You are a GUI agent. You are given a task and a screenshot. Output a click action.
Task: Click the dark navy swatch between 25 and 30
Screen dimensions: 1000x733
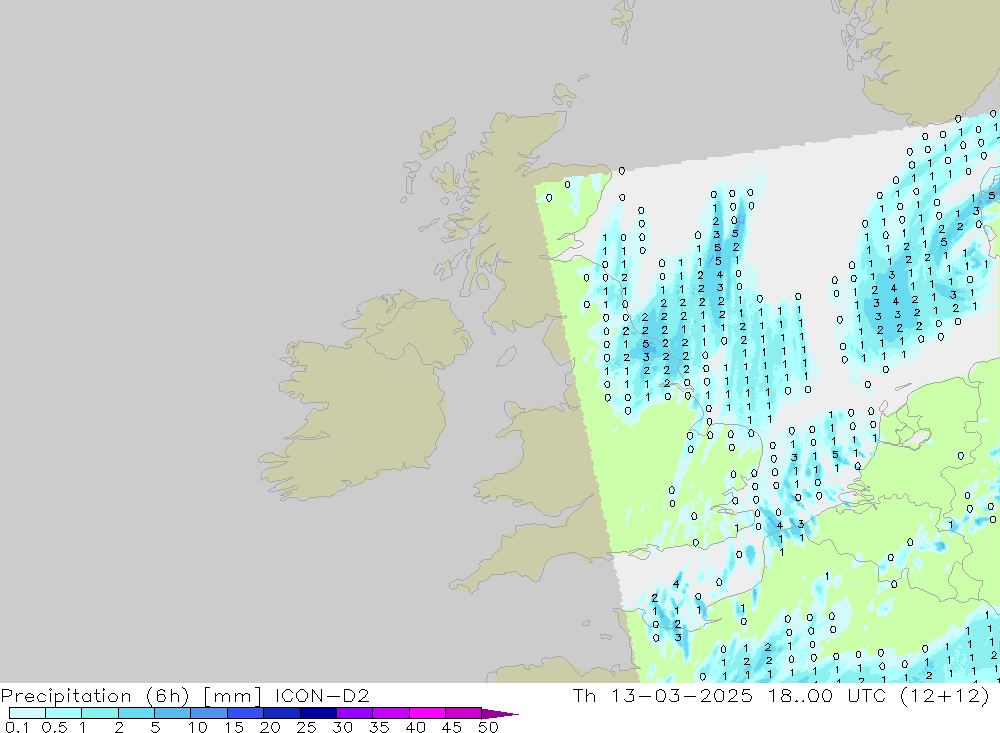click(x=318, y=713)
